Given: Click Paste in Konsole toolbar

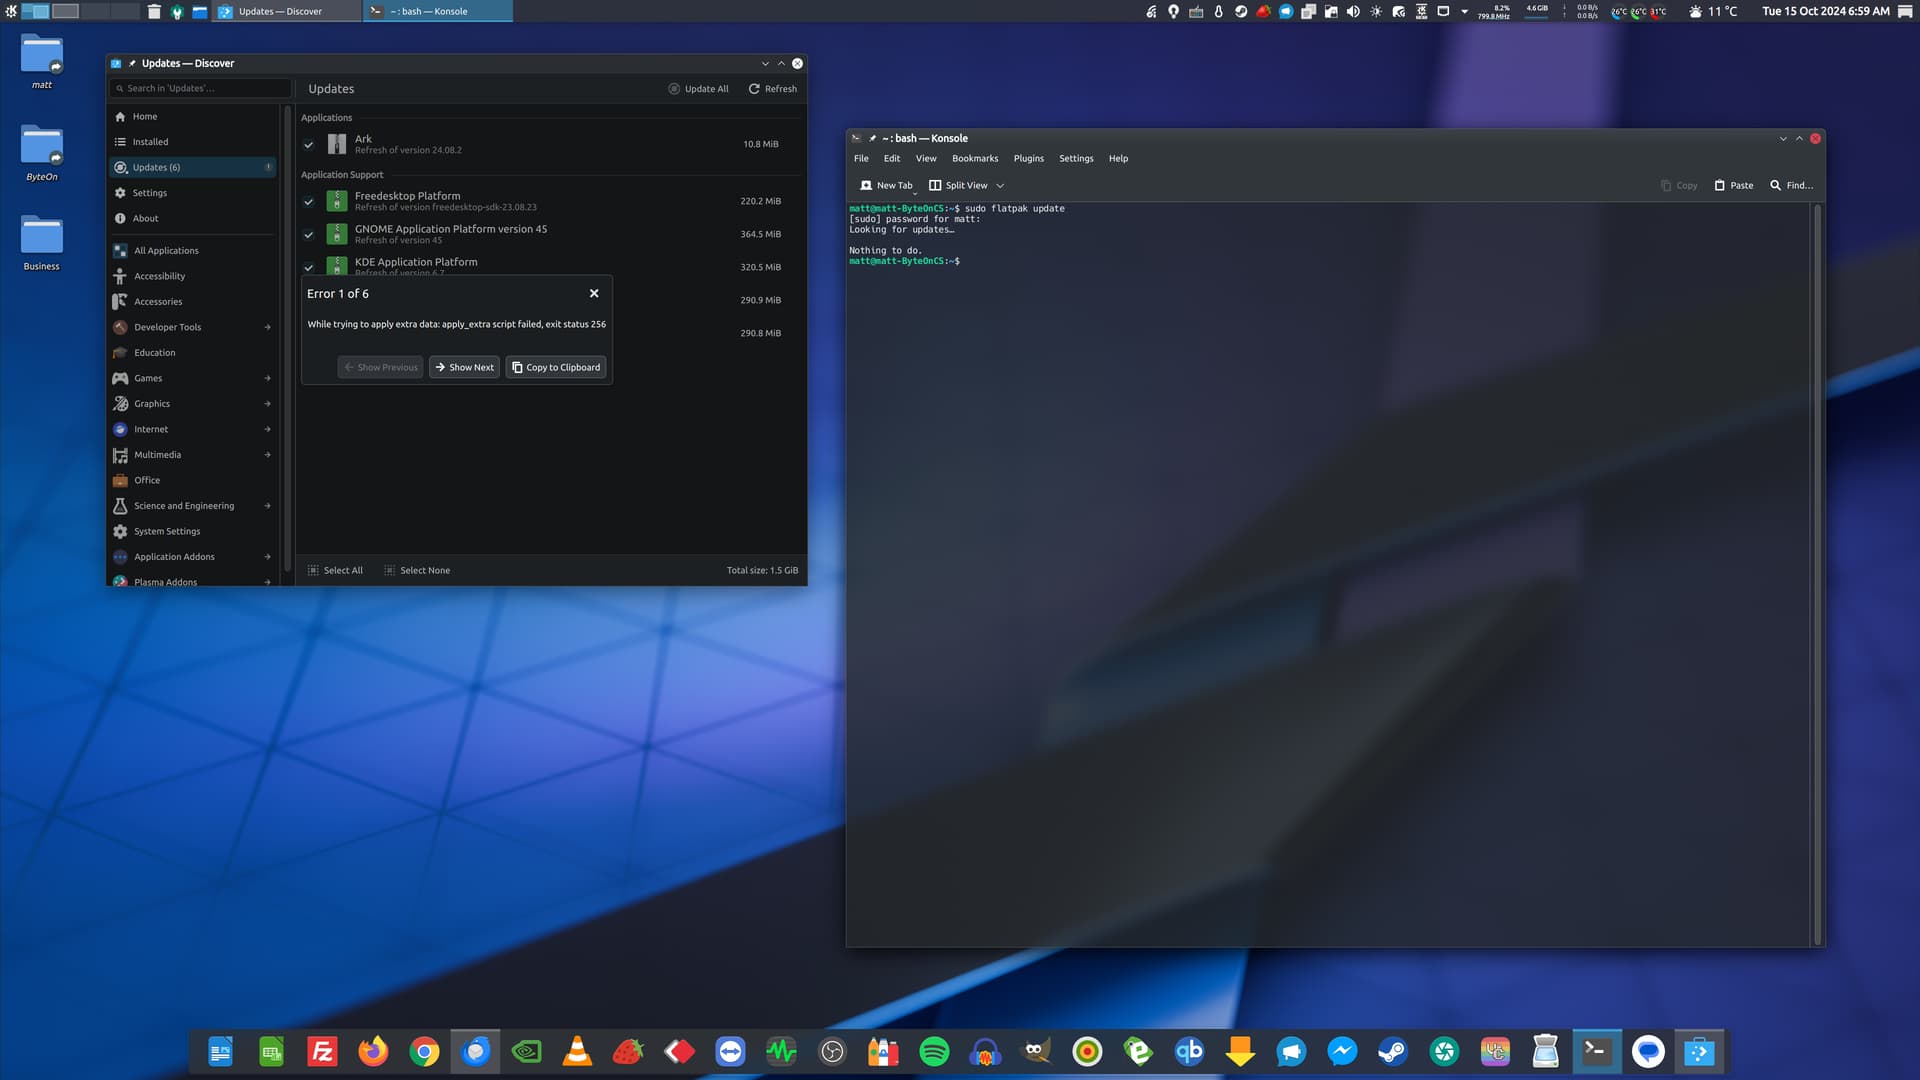Looking at the screenshot, I should pos(1734,185).
